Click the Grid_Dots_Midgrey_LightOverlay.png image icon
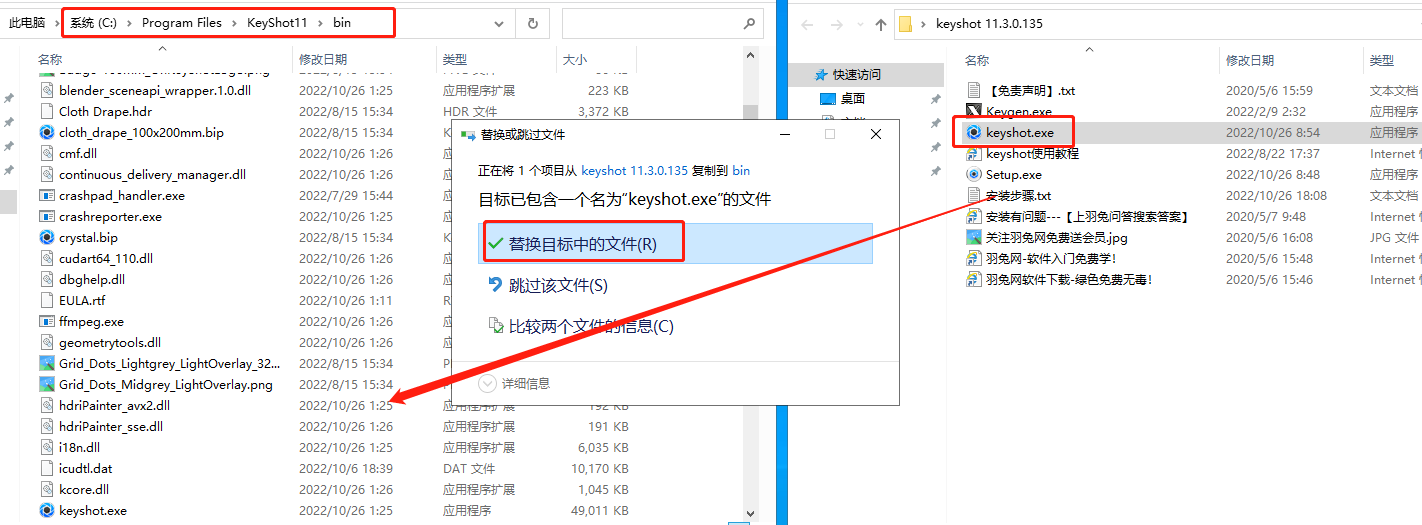Image resolution: width=1422 pixels, height=525 pixels. 46,384
